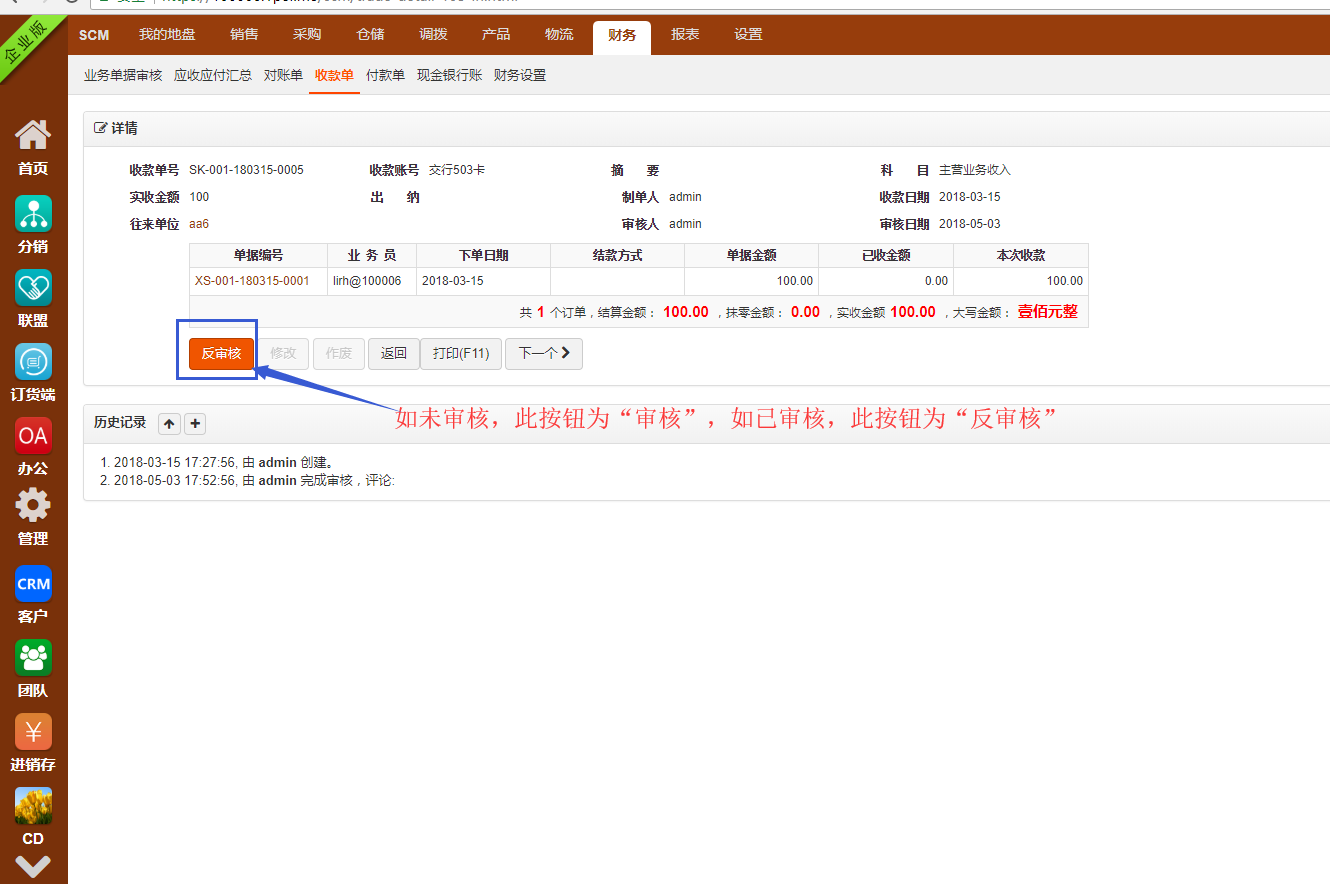1330x884 pixels.
Task: Open the 团队 team icon
Action: [x=33, y=658]
